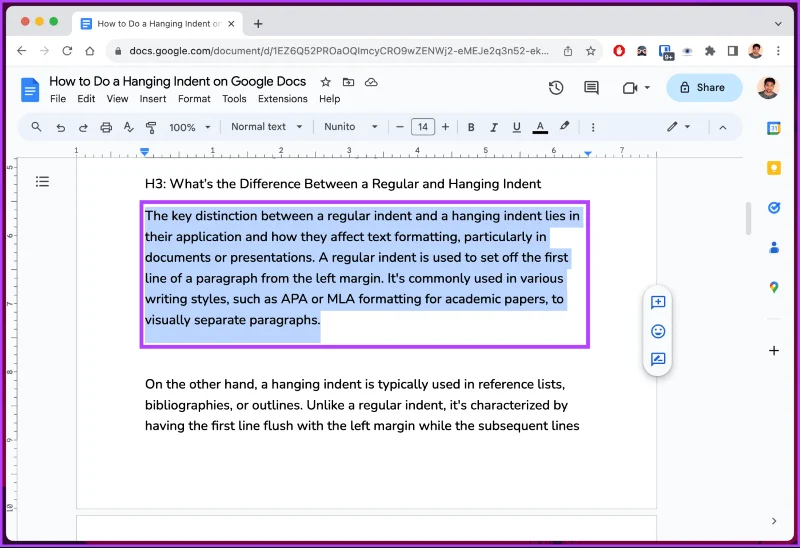Open Chrome home page button

pos(90,51)
